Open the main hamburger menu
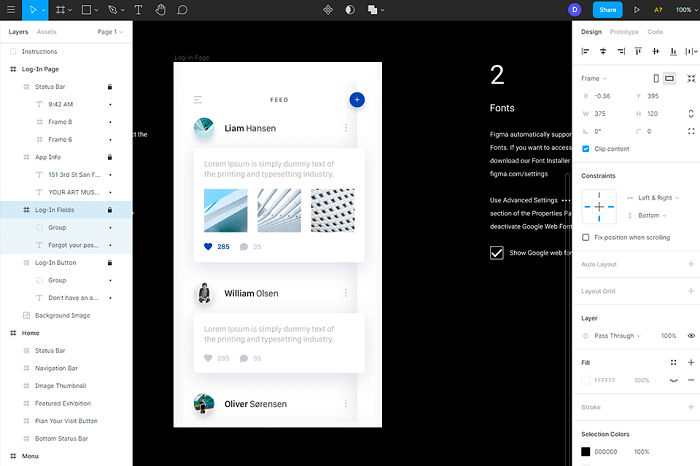The width and height of the screenshot is (700, 466). click(11, 10)
